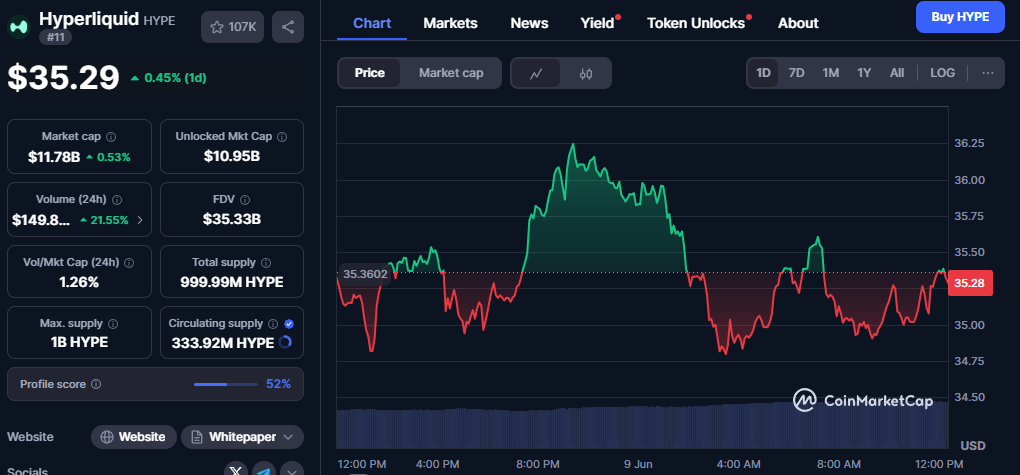This screenshot has height=475, width=1020.
Task: Expand more socials chevron button
Action: click(292, 471)
